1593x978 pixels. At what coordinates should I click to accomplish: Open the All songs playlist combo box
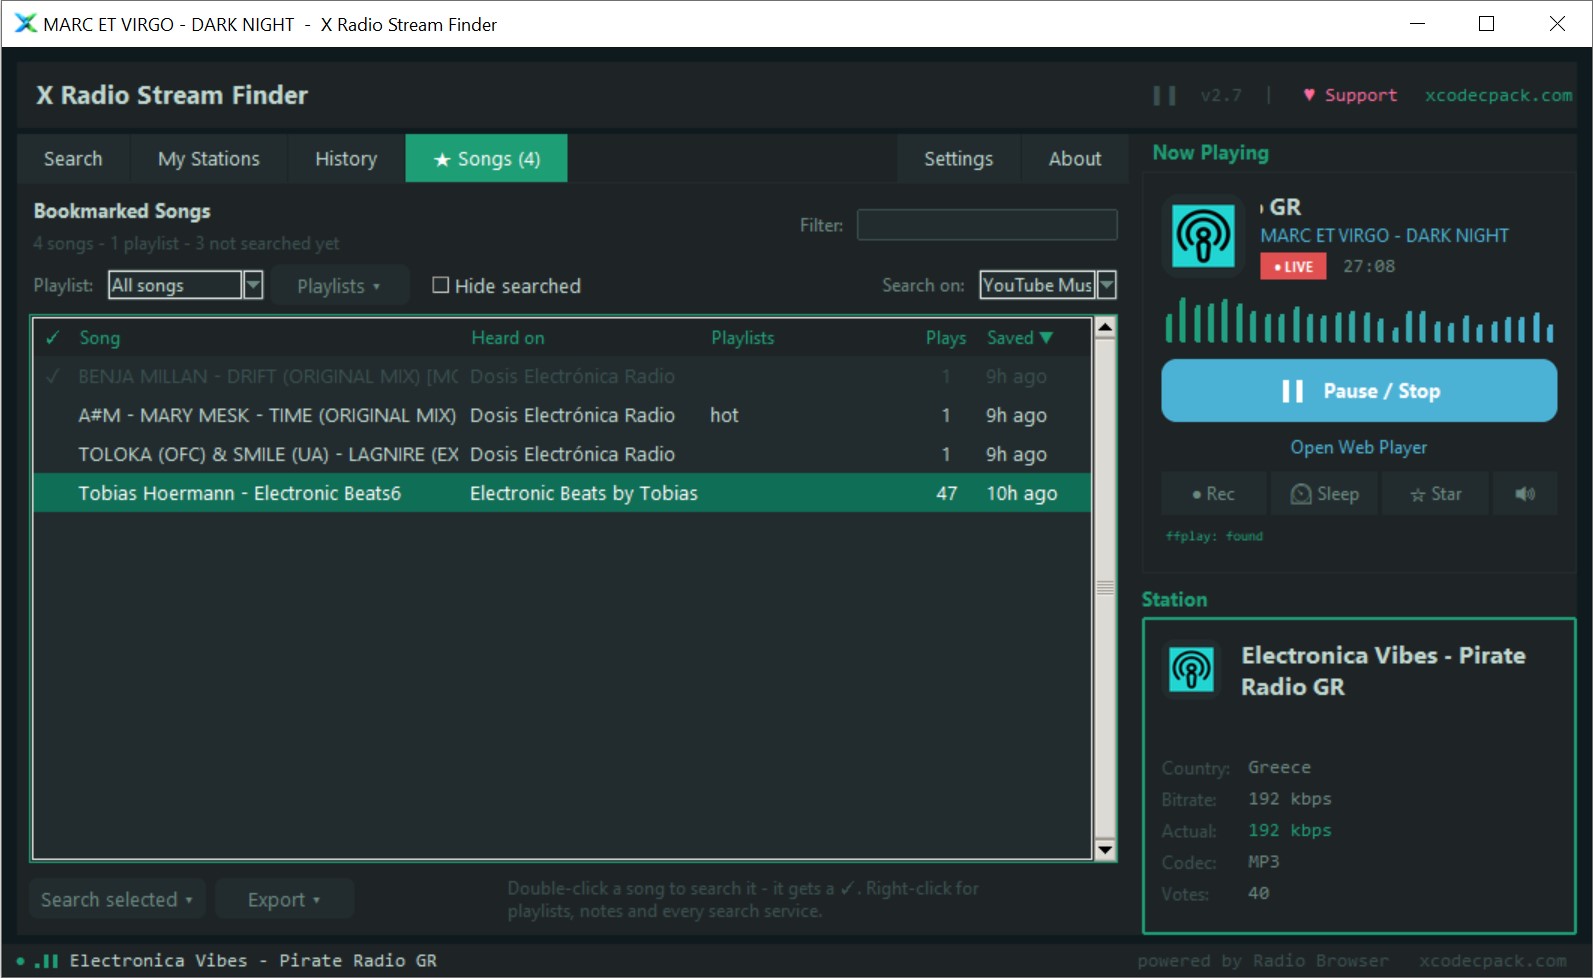186,285
